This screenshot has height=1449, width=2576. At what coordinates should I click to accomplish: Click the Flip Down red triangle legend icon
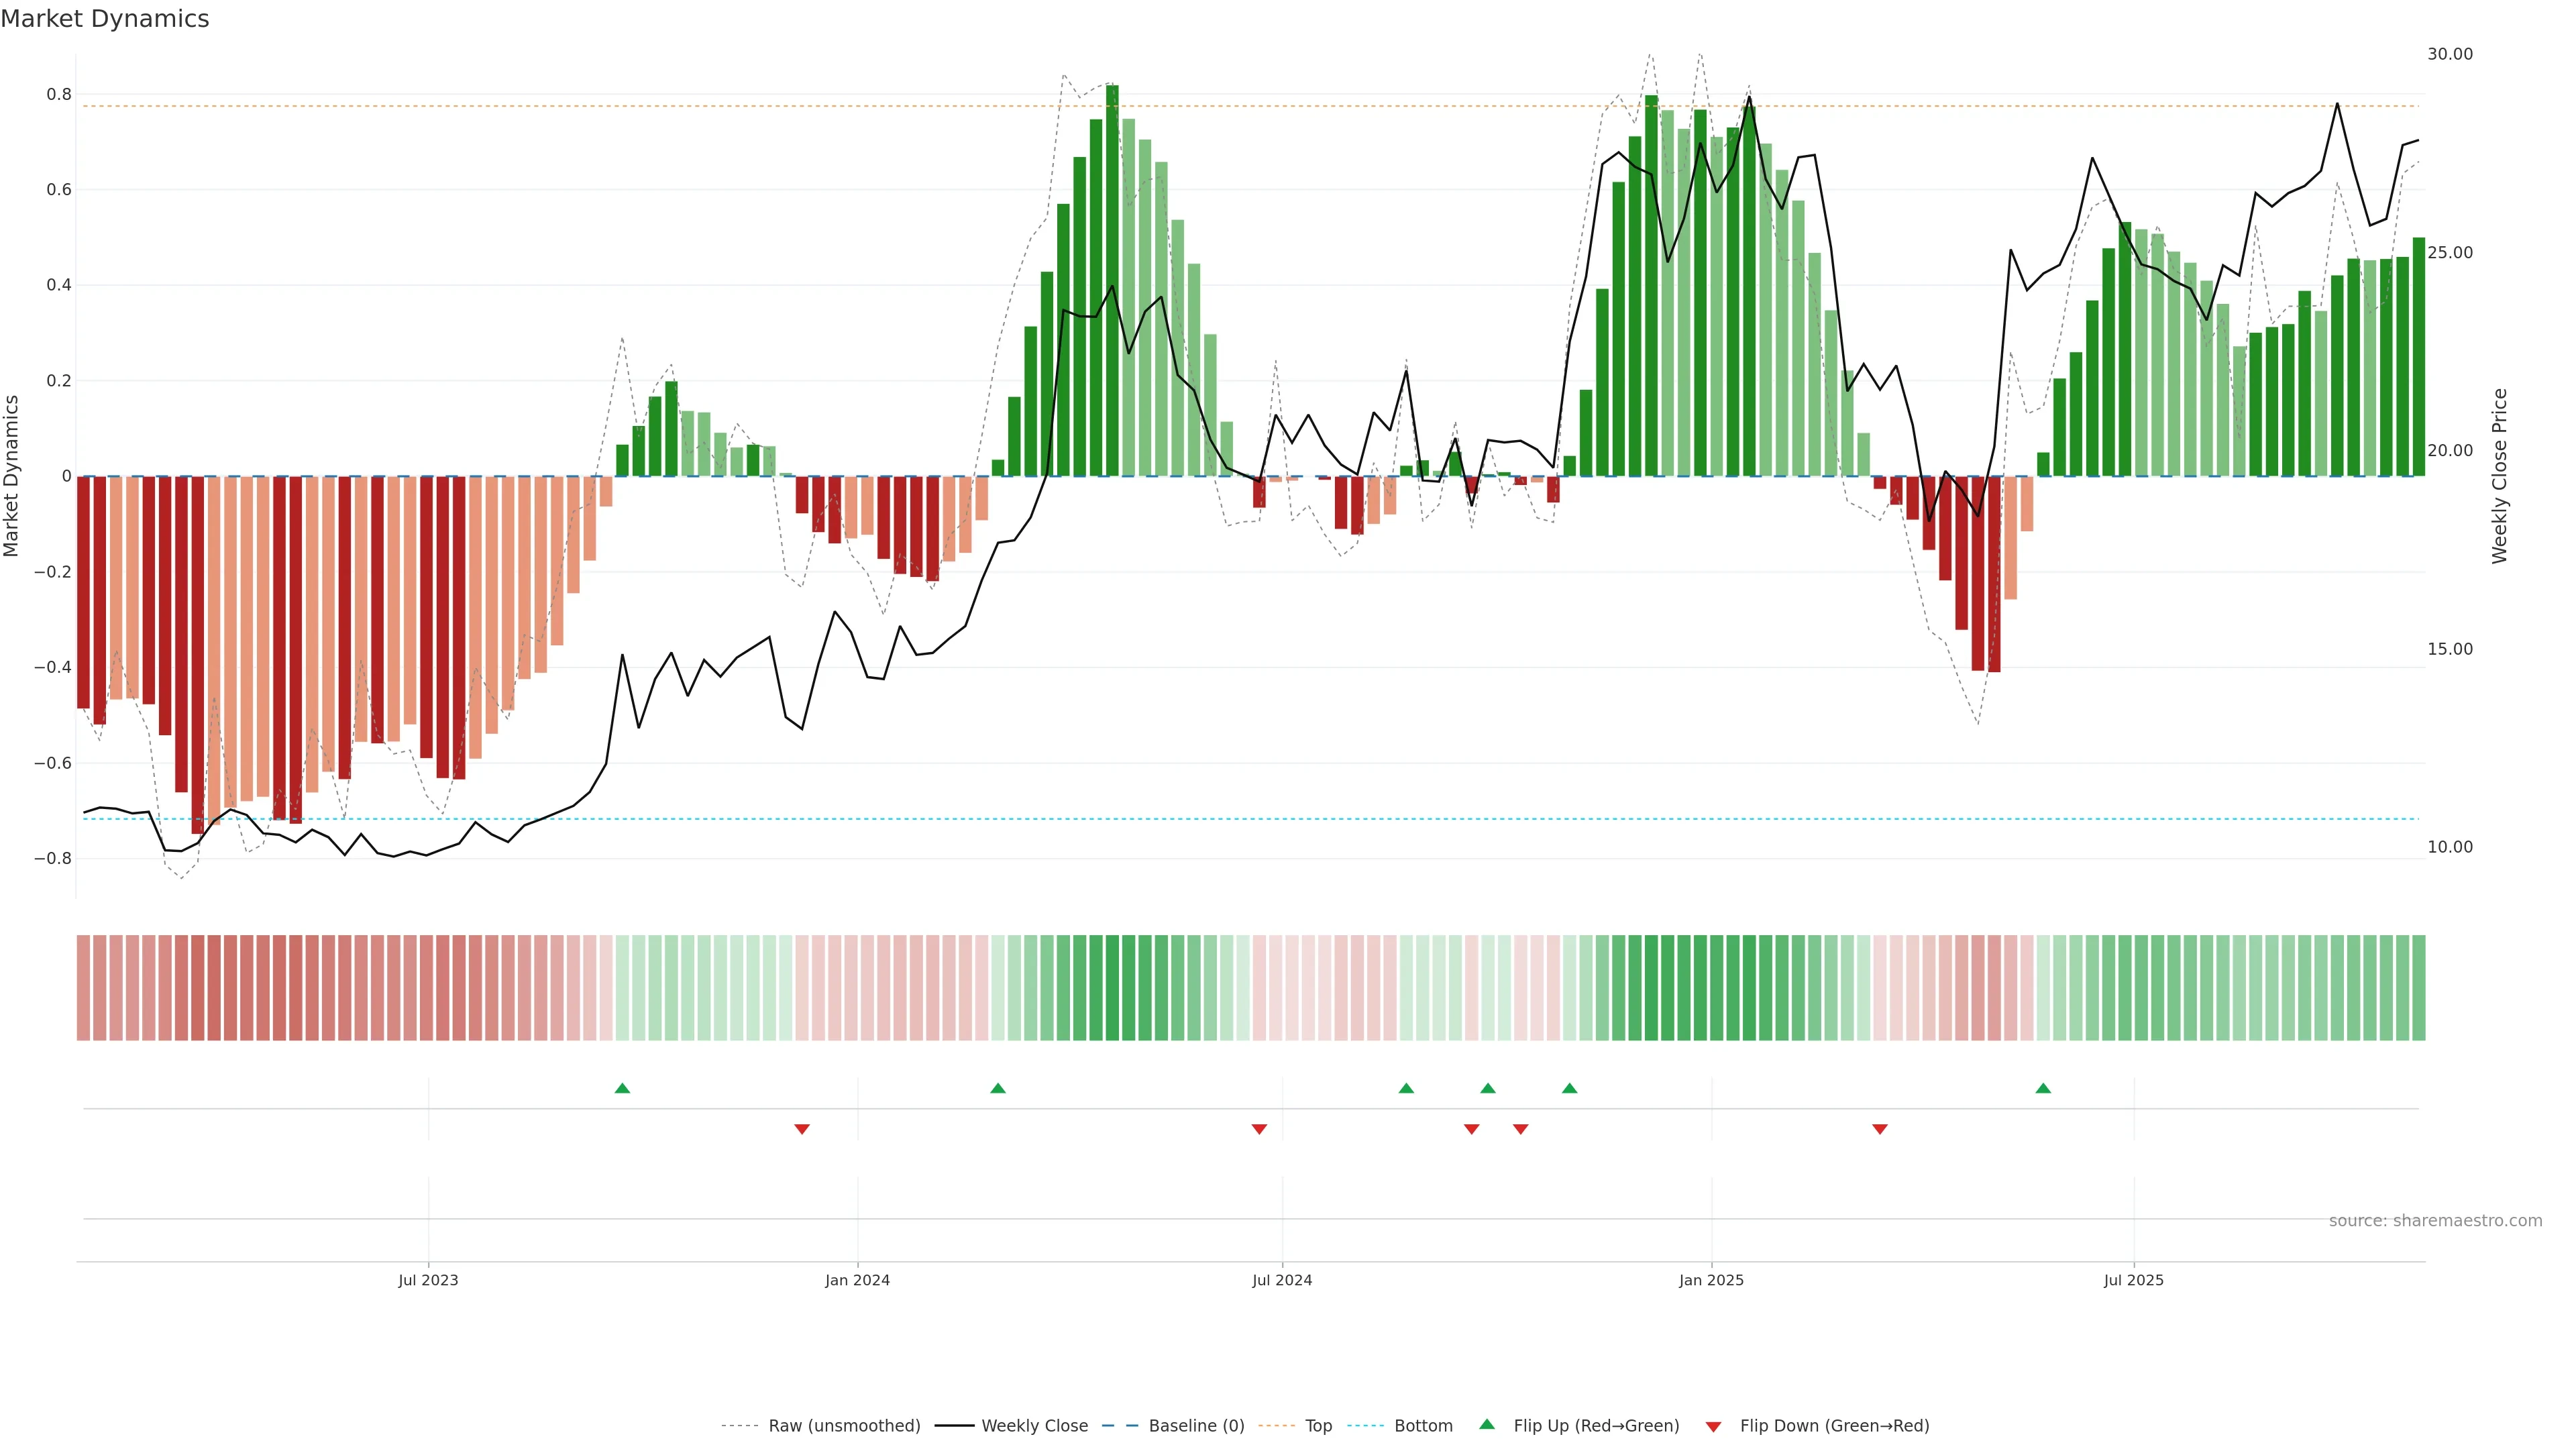point(1713,1427)
